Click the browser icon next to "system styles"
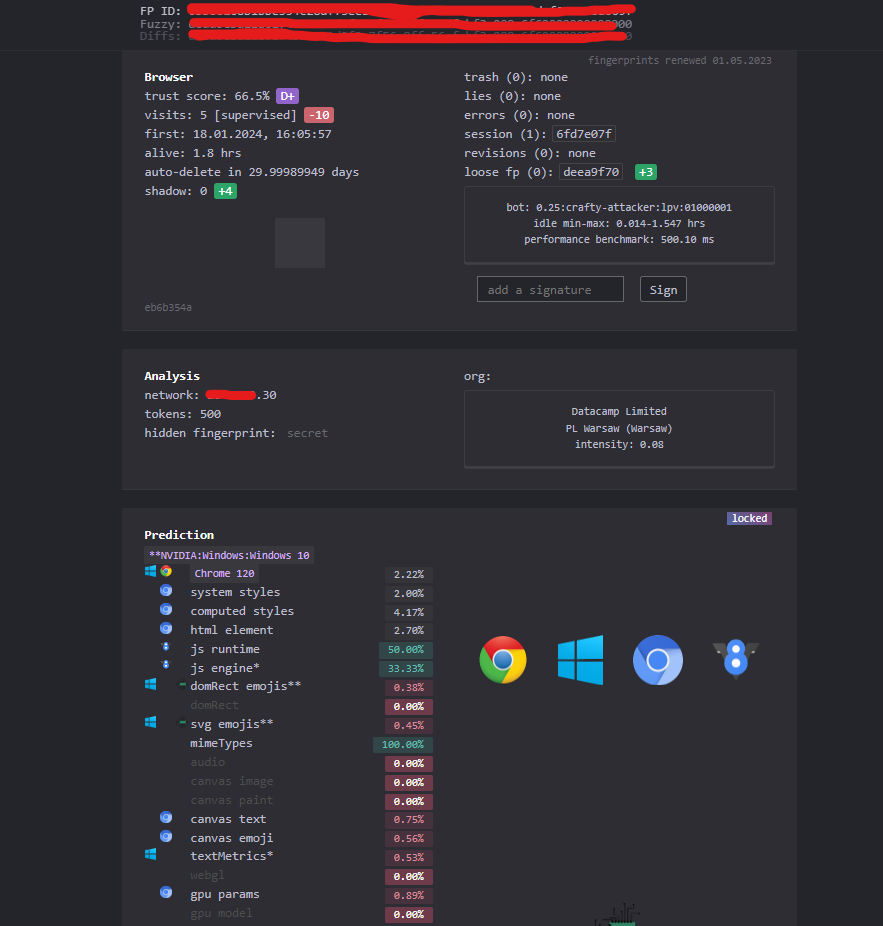This screenshot has height=926, width=883. (166, 590)
